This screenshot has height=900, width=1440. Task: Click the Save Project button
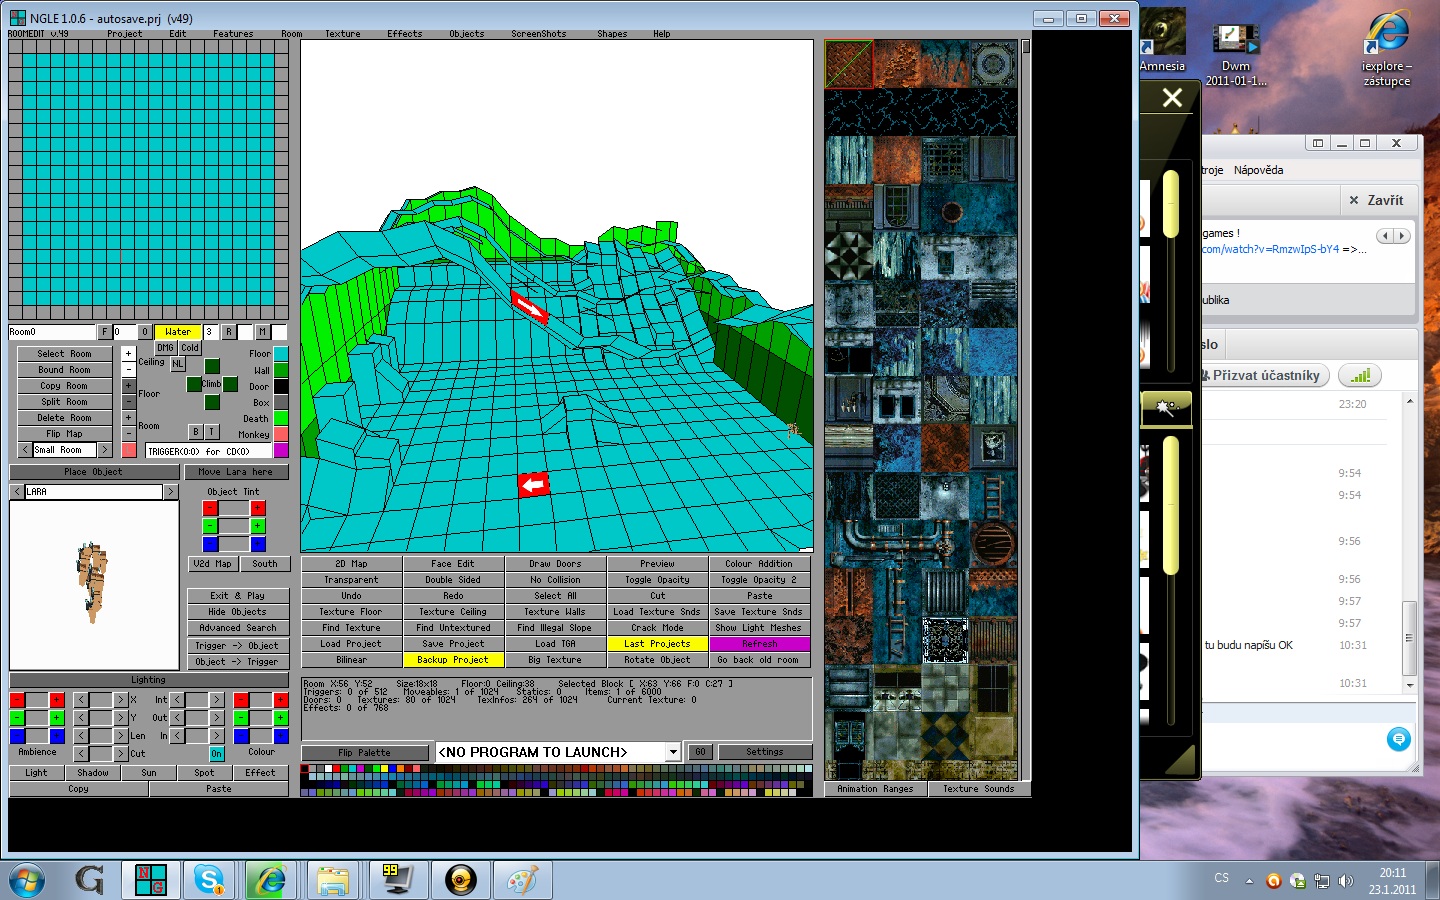tap(453, 644)
